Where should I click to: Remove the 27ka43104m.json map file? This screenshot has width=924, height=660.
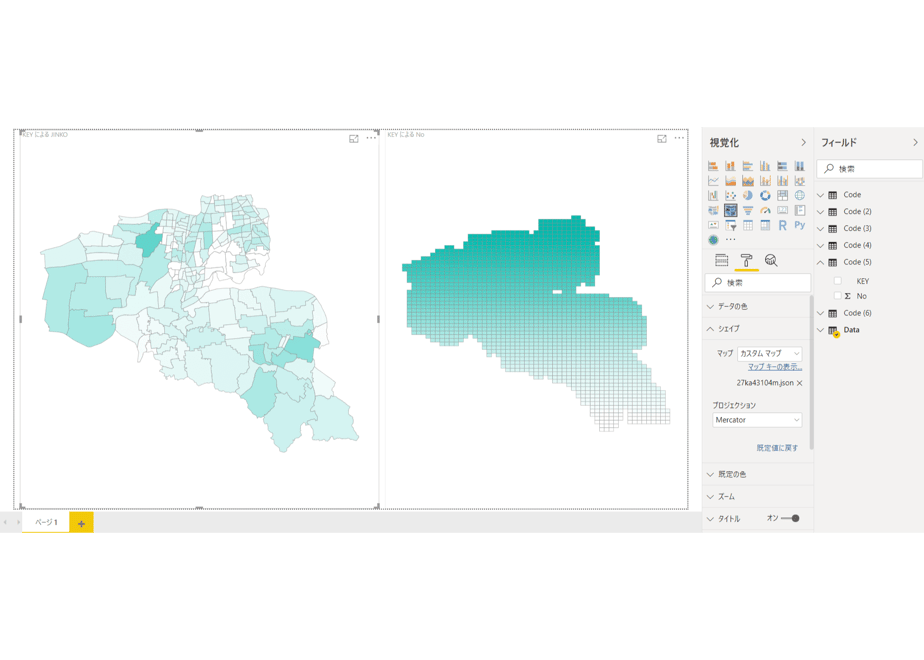(x=800, y=383)
